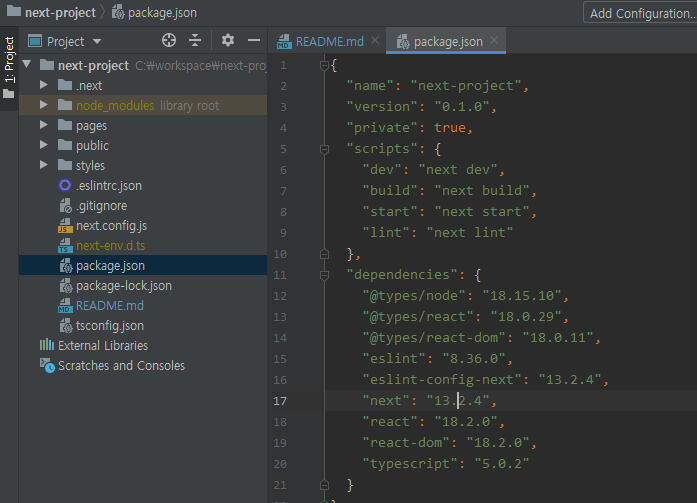This screenshot has height=503, width=697.
Task: Click the 1: Project side tool window tab
Action: (9, 67)
